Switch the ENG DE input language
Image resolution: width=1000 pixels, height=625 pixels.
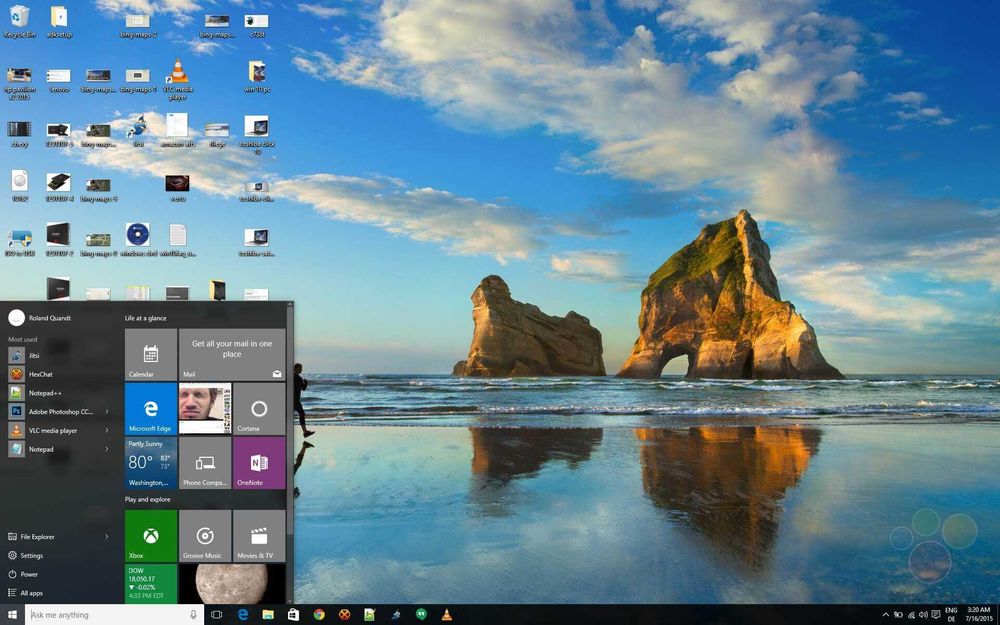point(951,615)
